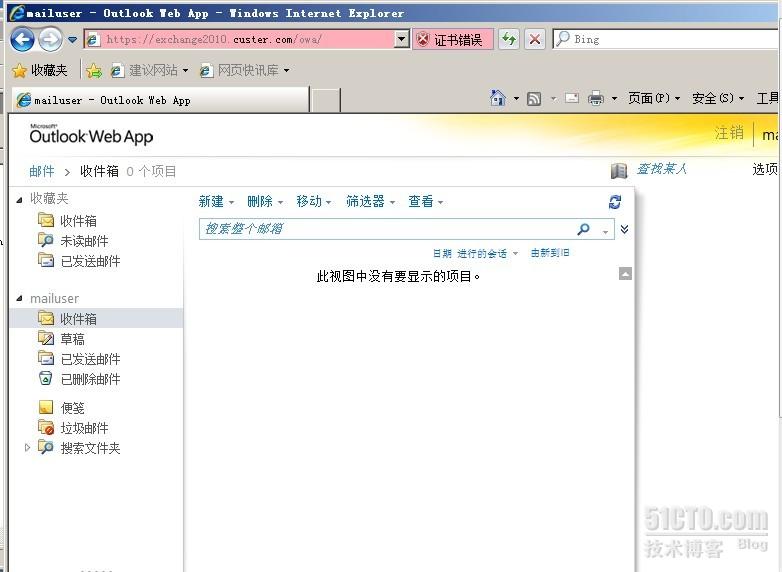Click the browser Forward arrow button
782x572 pixels.
(x=50, y=39)
